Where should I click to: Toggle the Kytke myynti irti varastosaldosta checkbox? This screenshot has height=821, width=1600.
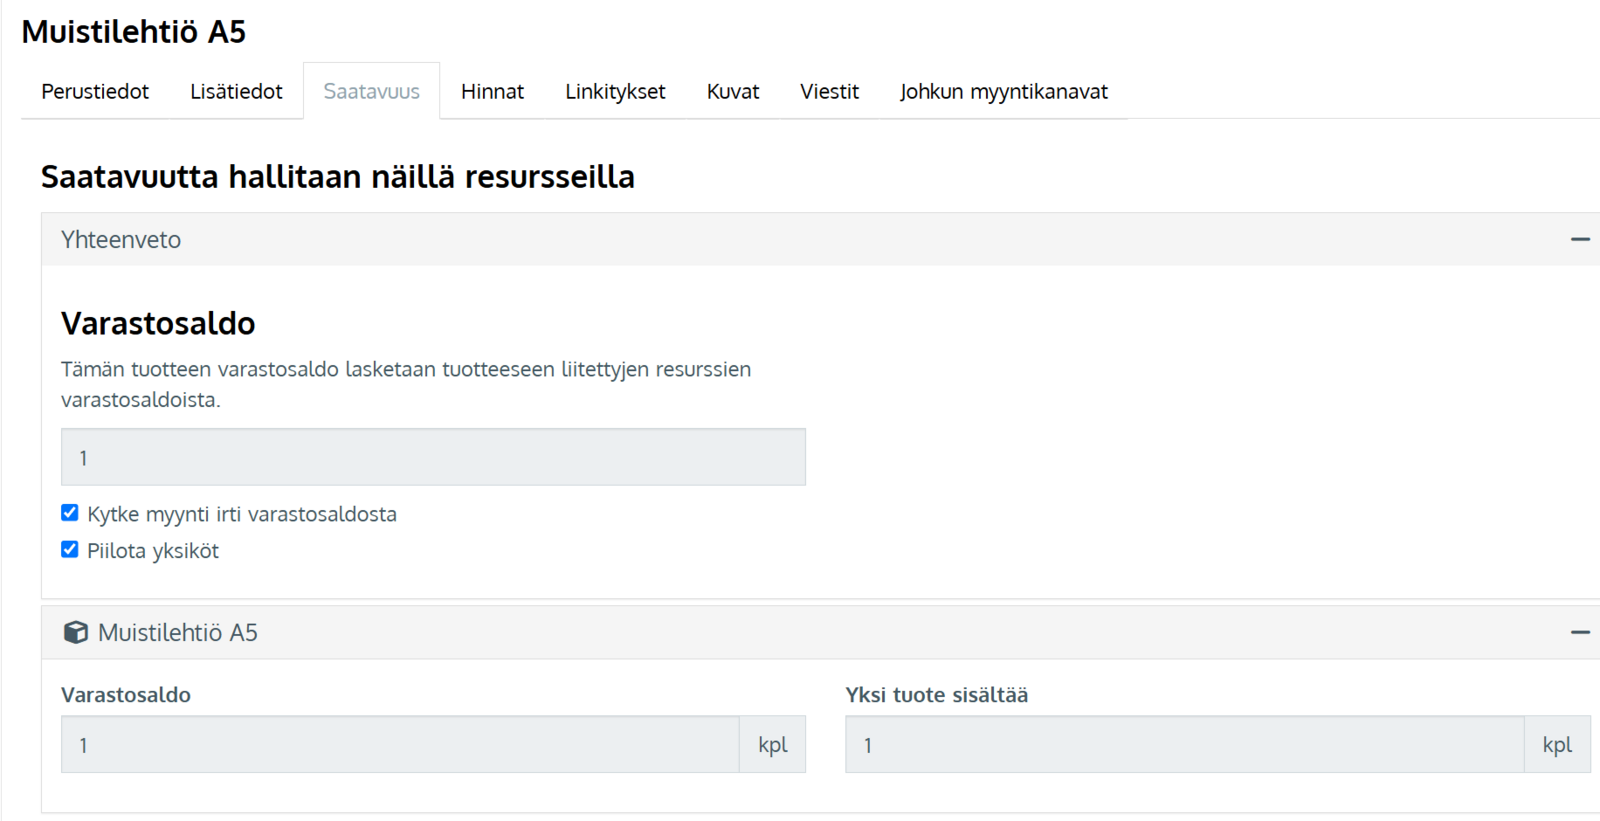pos(70,513)
